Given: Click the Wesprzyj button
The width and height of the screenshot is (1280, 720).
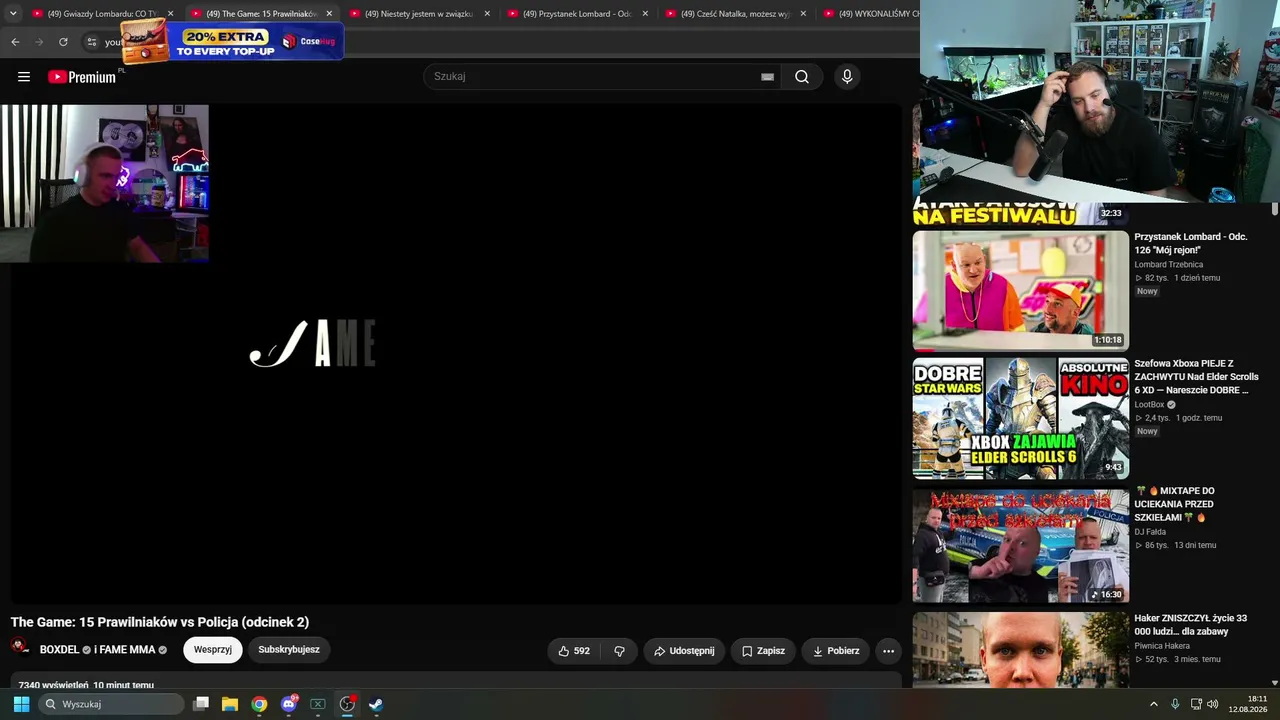Looking at the screenshot, I should [x=213, y=650].
